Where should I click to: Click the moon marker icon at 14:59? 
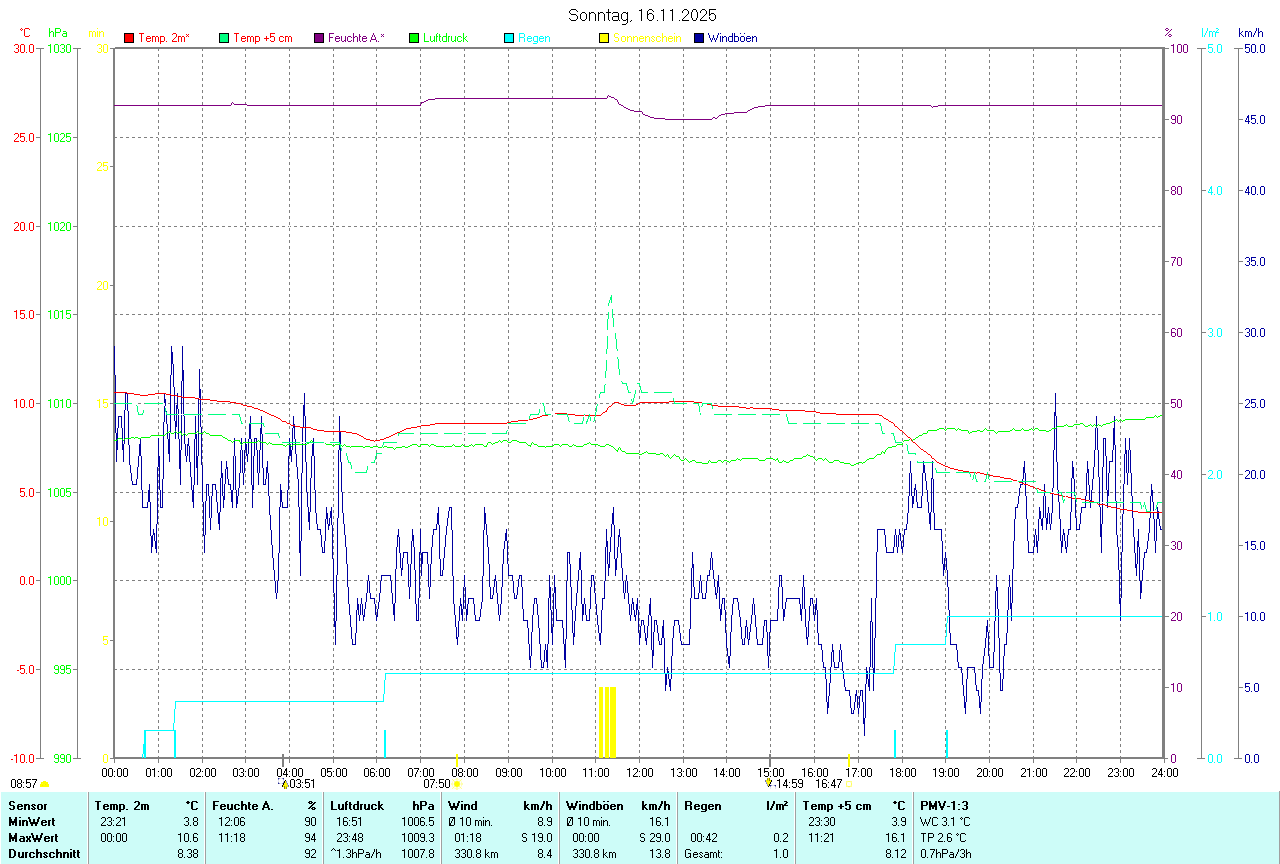coord(769,784)
